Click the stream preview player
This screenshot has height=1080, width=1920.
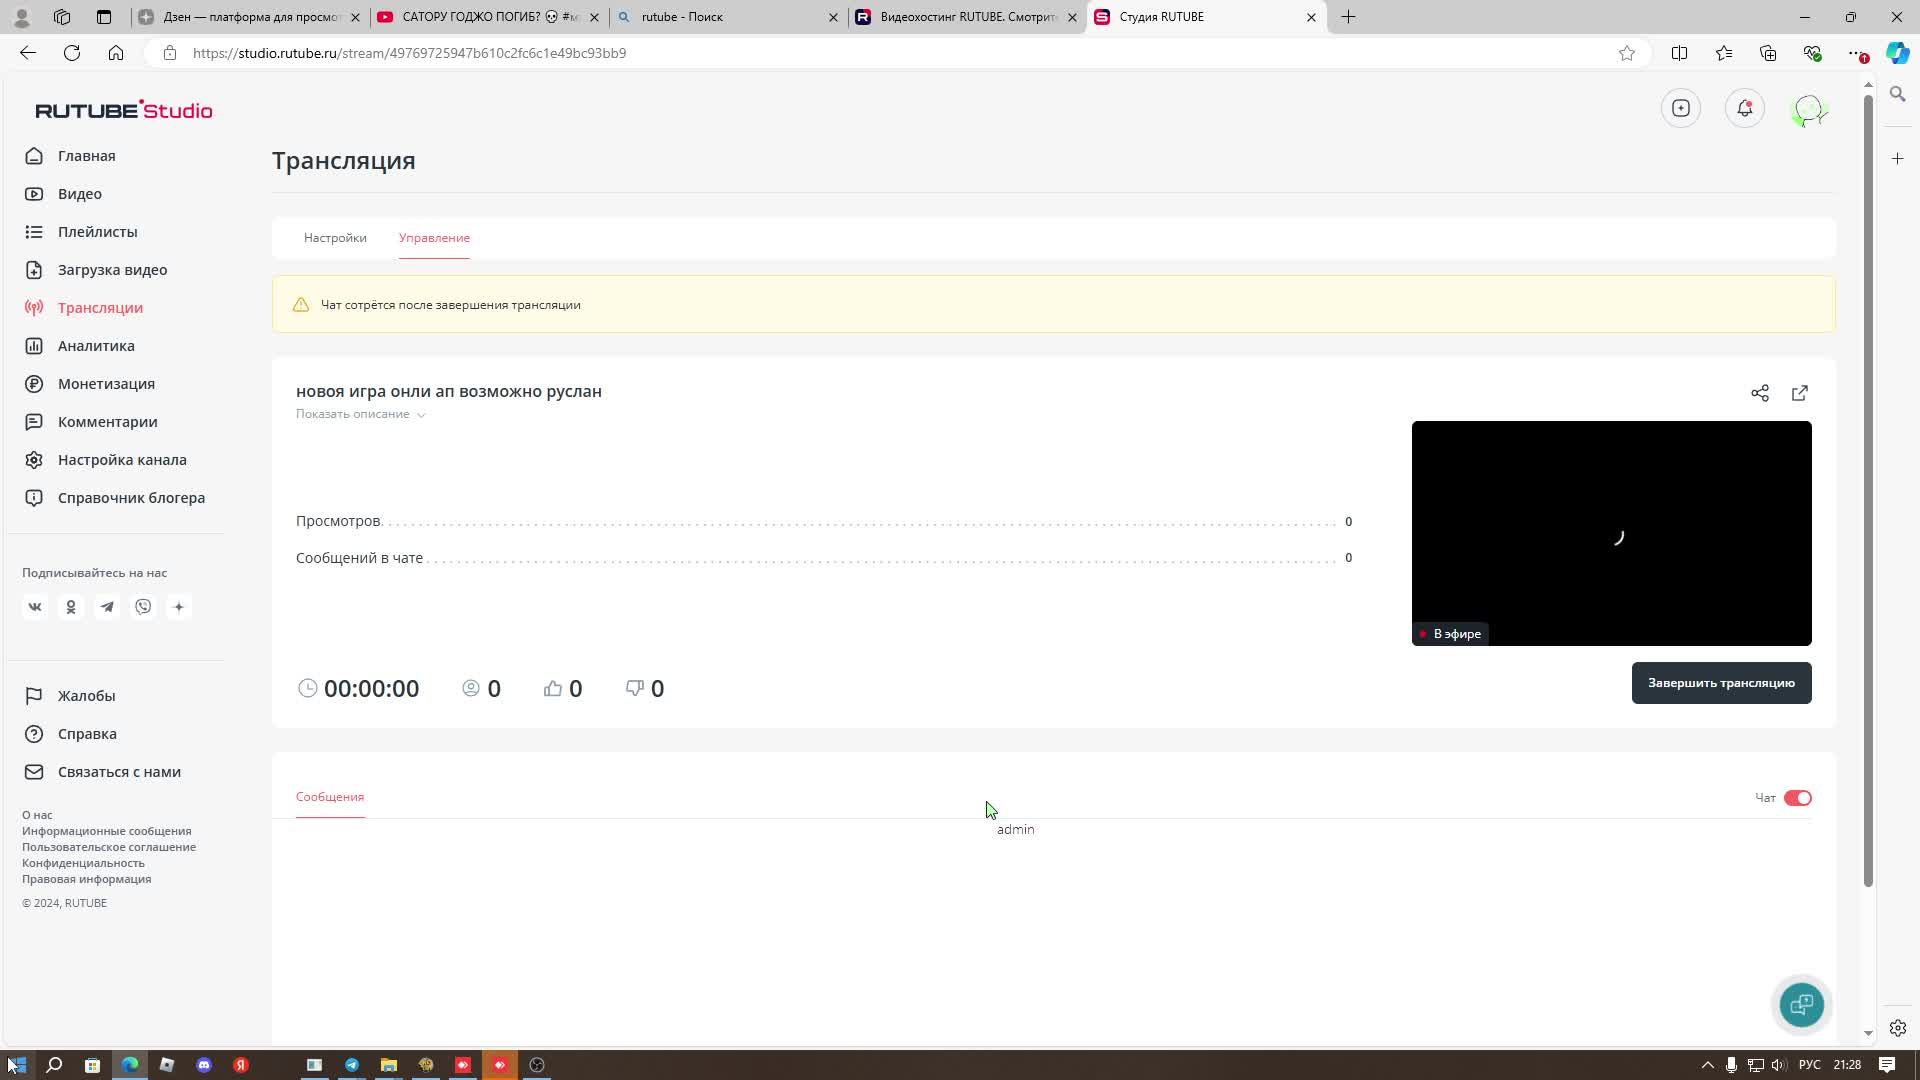(1611, 533)
